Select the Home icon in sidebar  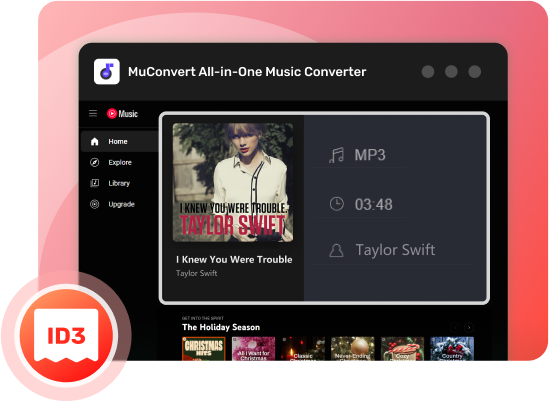coord(95,141)
